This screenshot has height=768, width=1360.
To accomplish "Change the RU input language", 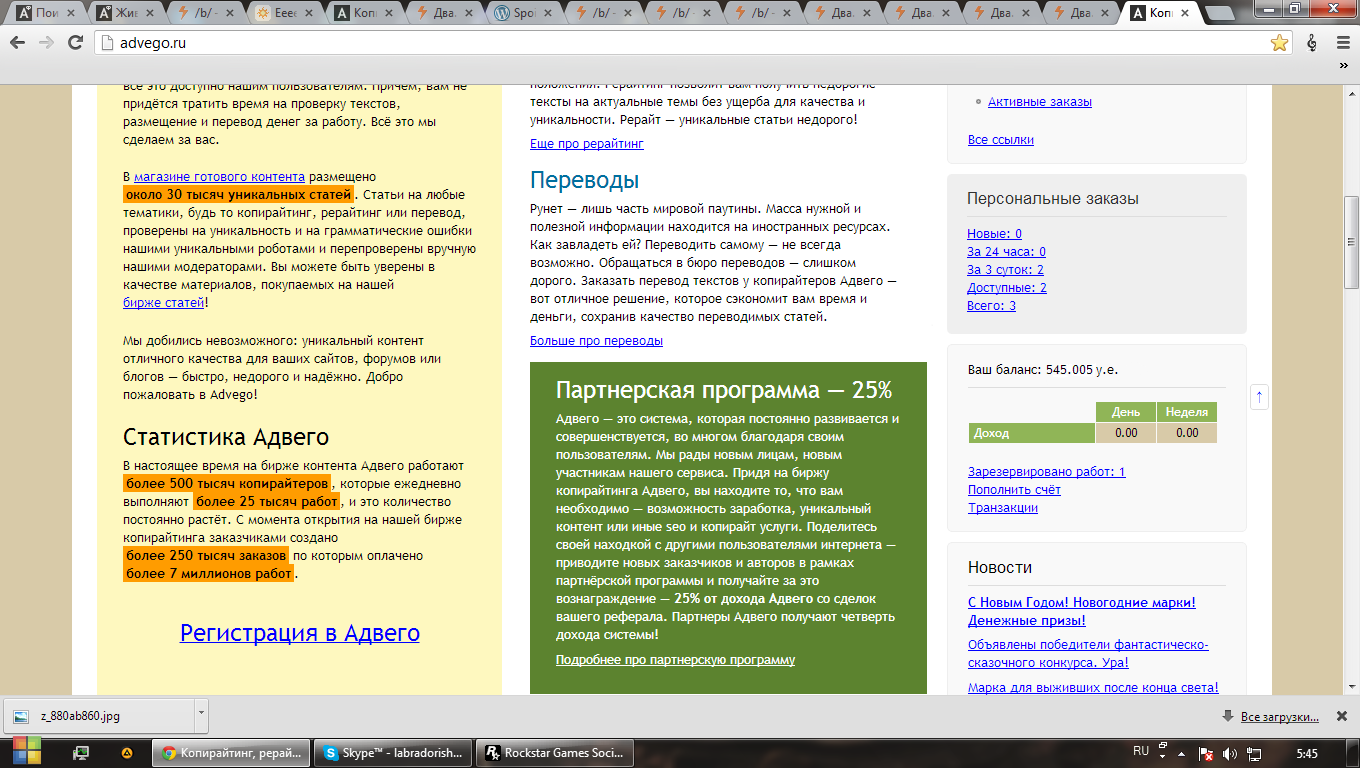I will click(x=1141, y=751).
